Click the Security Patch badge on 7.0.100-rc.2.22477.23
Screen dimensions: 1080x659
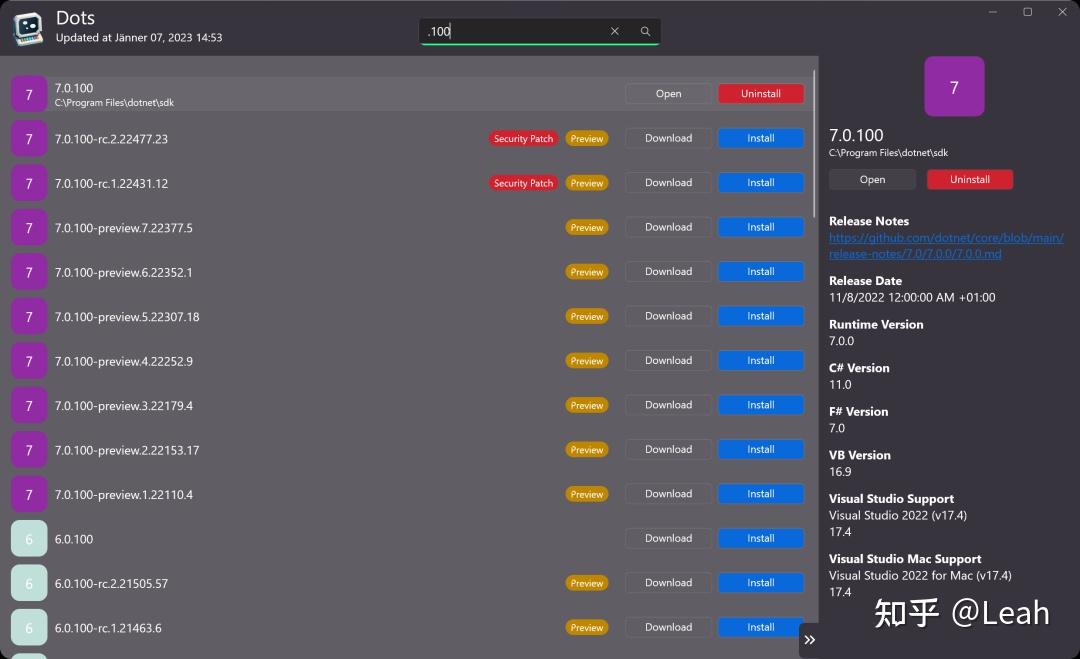523,138
